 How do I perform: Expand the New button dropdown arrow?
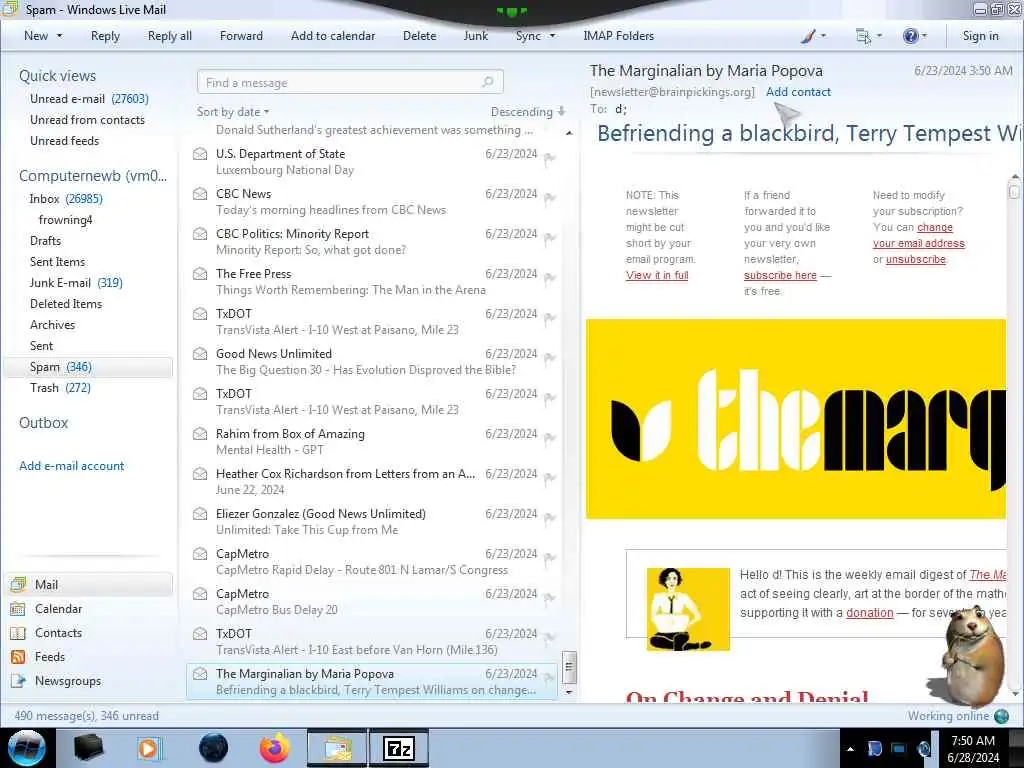[x=59, y=36]
